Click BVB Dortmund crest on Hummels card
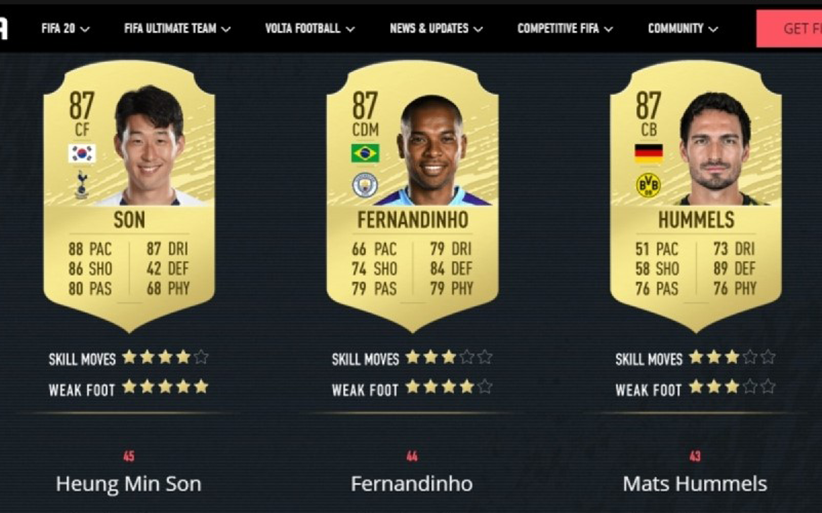The width and height of the screenshot is (822, 513). pos(648,185)
